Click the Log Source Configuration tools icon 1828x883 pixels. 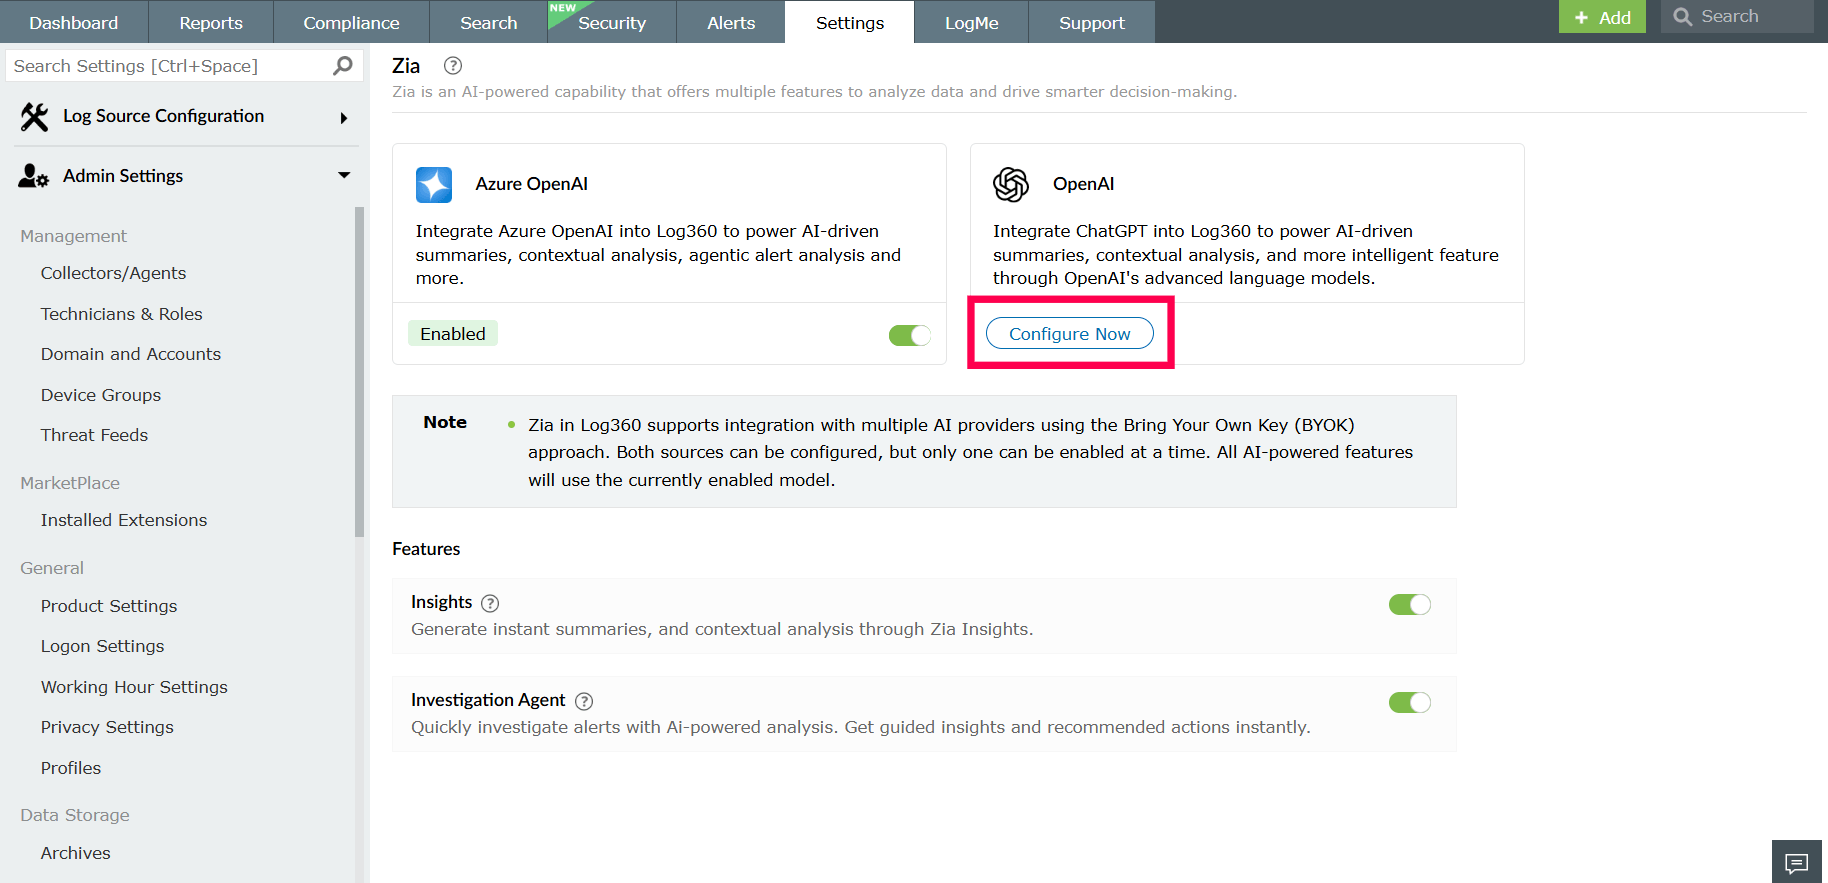point(34,117)
